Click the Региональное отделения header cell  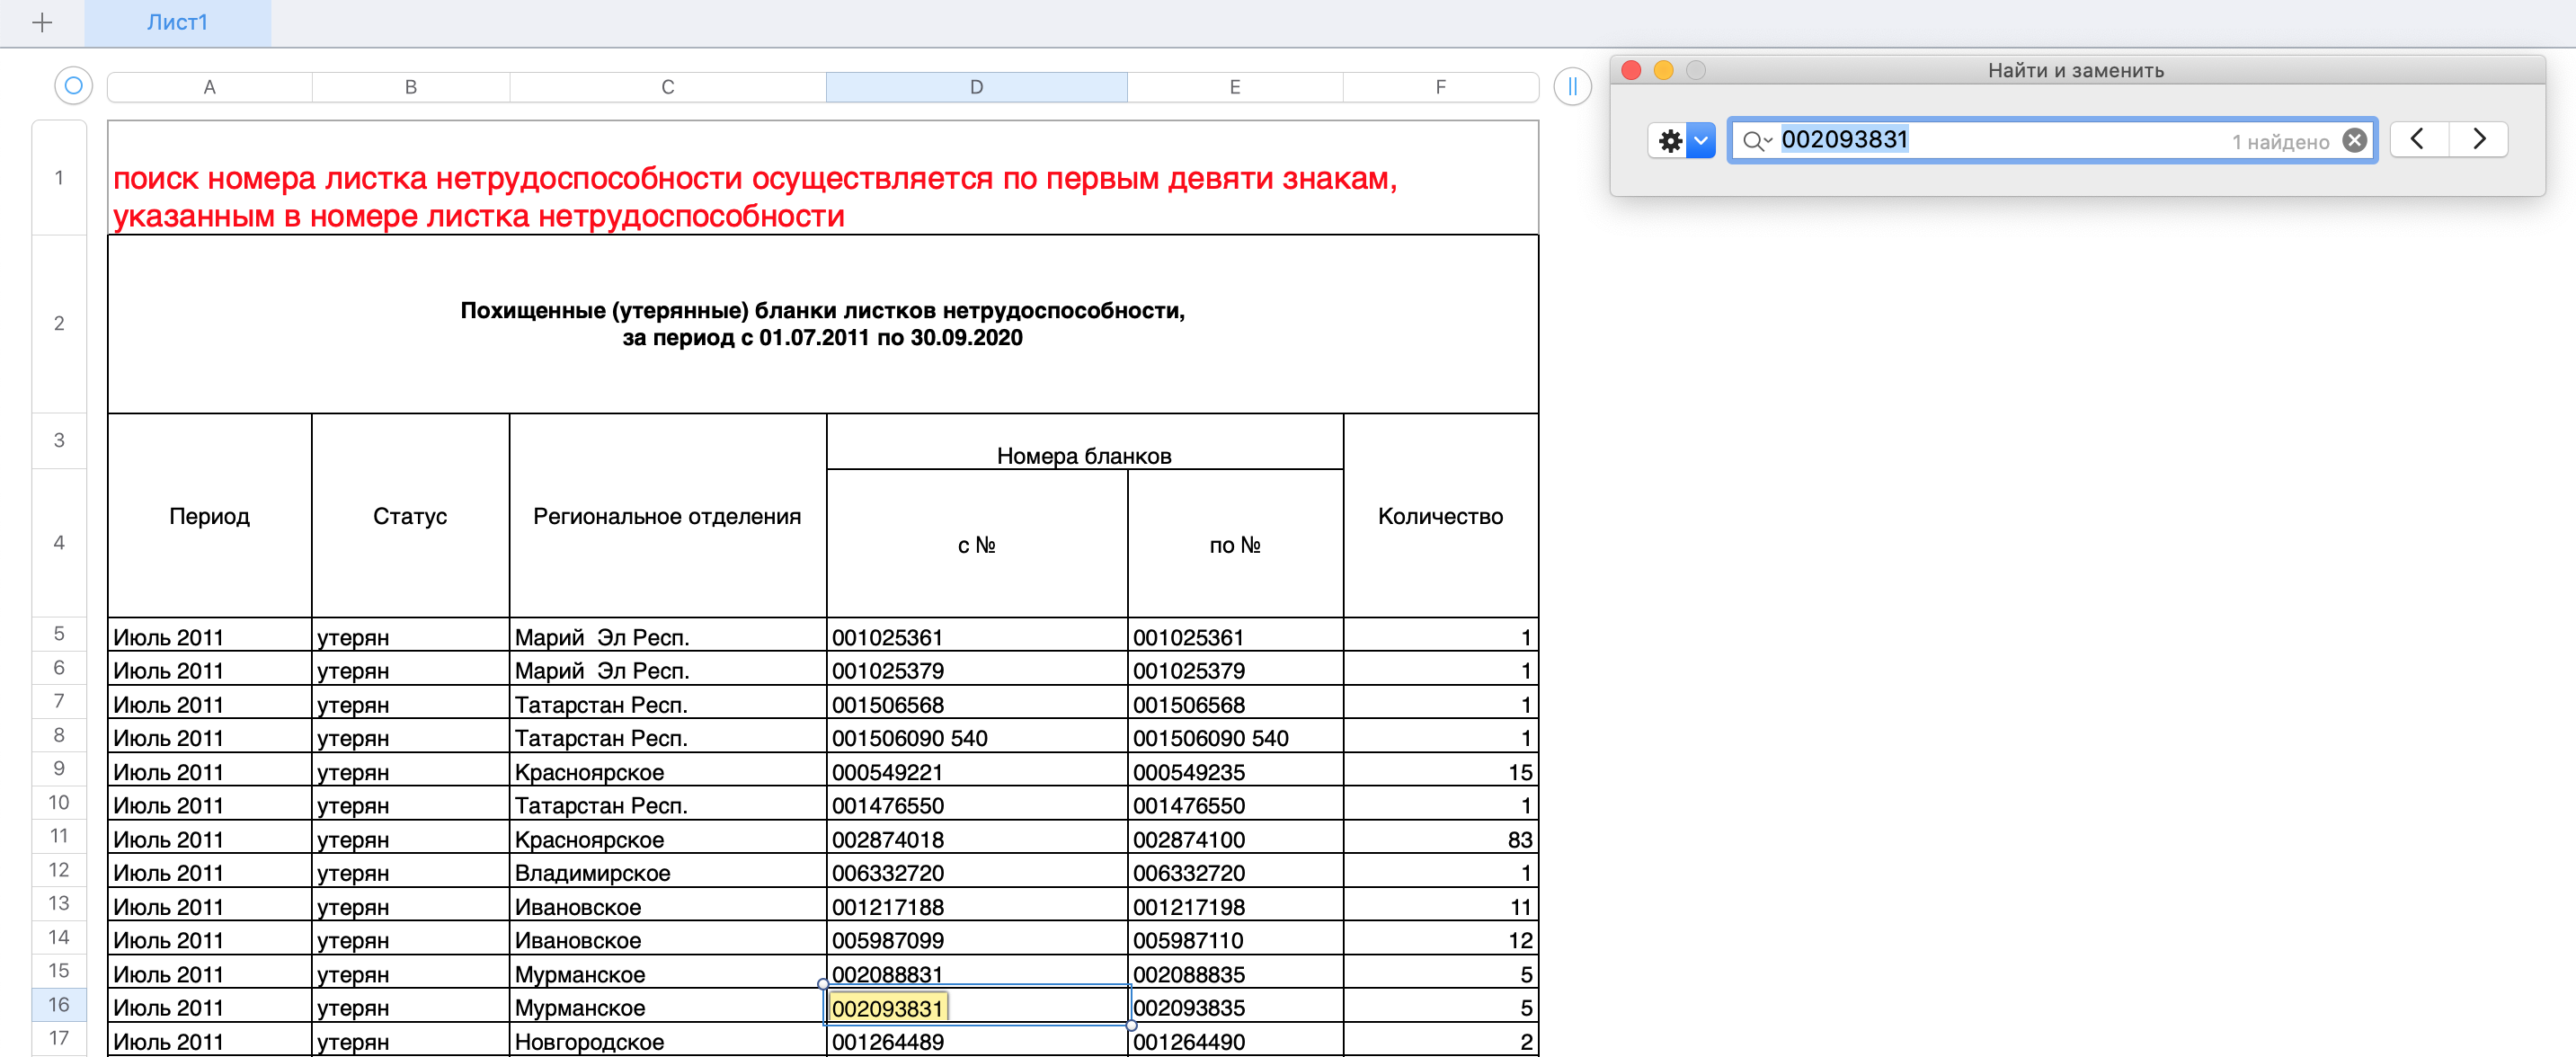[x=668, y=516]
